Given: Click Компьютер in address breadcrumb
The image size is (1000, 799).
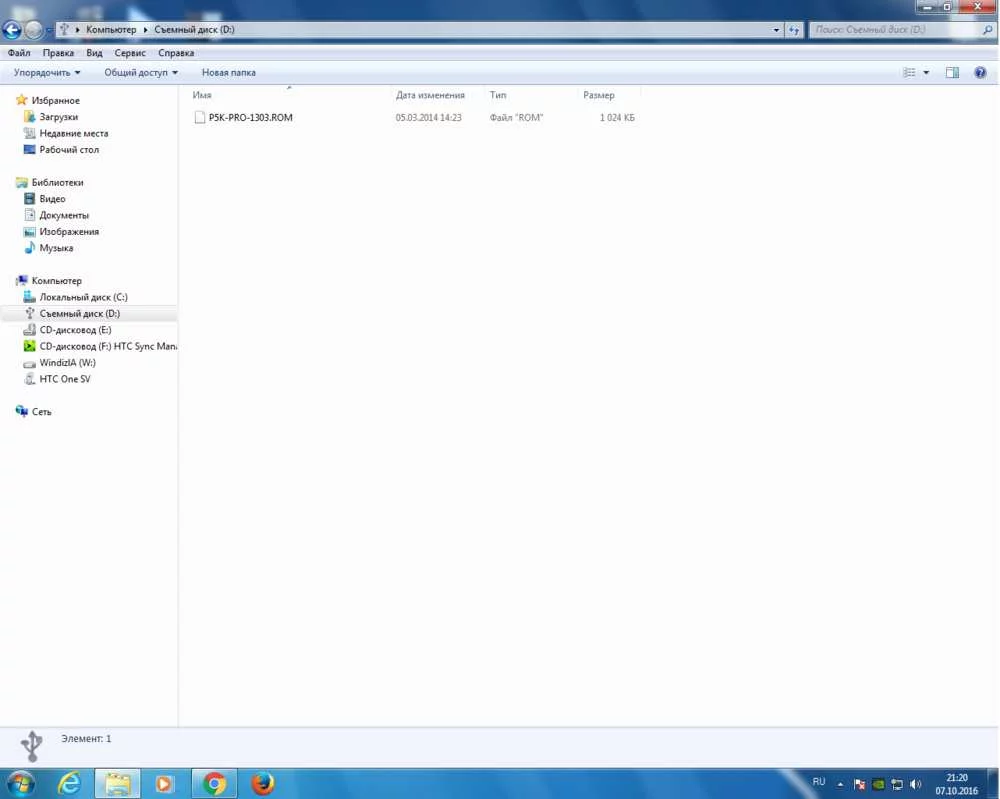Looking at the screenshot, I should click(x=111, y=29).
